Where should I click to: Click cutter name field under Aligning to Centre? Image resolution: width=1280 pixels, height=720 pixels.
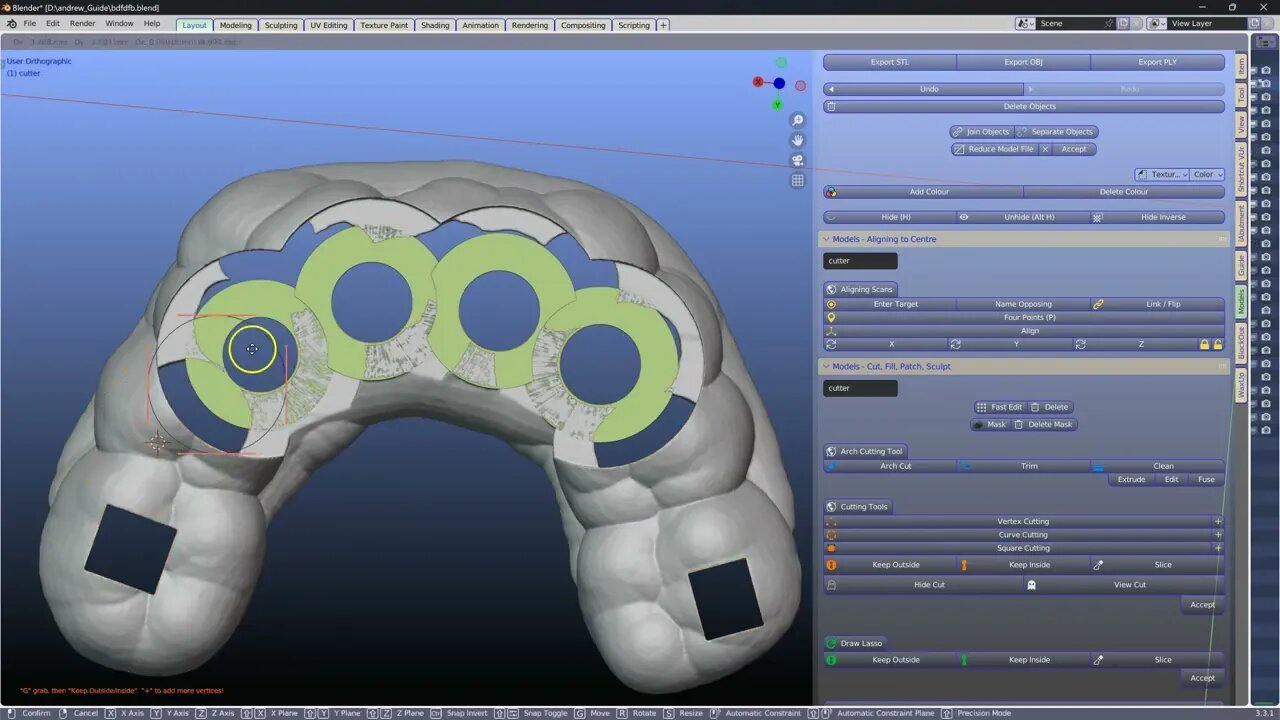(860, 261)
